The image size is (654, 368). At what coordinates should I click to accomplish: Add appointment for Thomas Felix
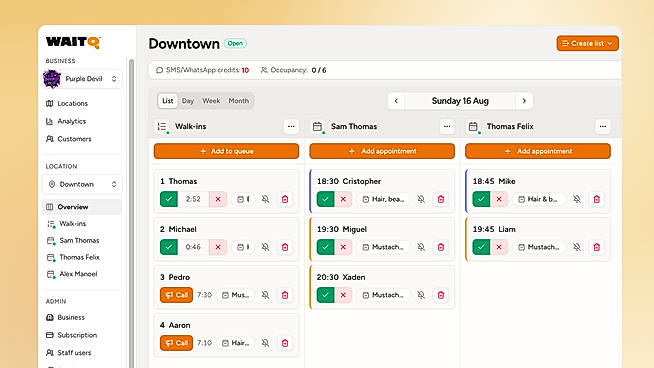[538, 151]
